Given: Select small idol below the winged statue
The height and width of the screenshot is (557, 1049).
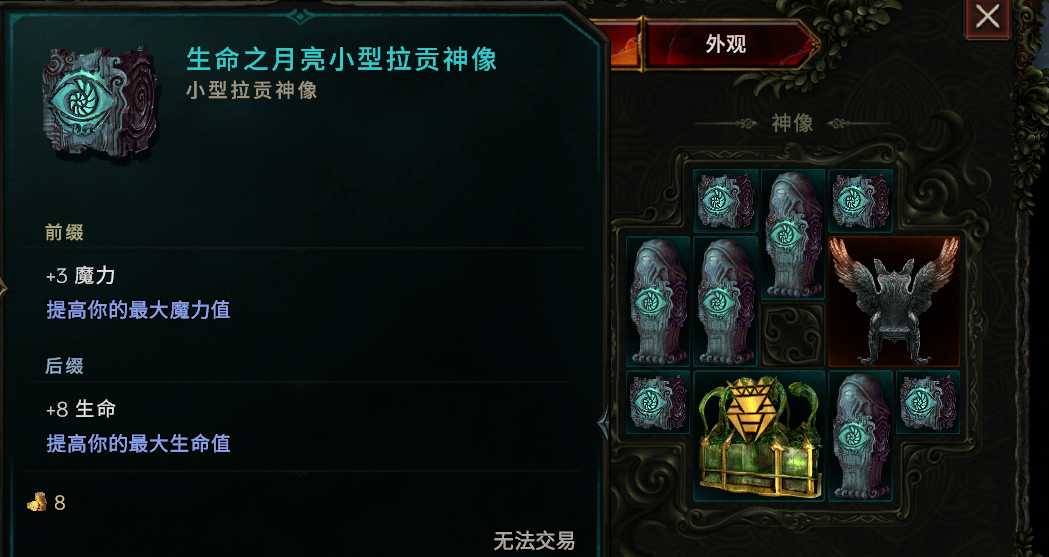Looking at the screenshot, I should (928, 403).
